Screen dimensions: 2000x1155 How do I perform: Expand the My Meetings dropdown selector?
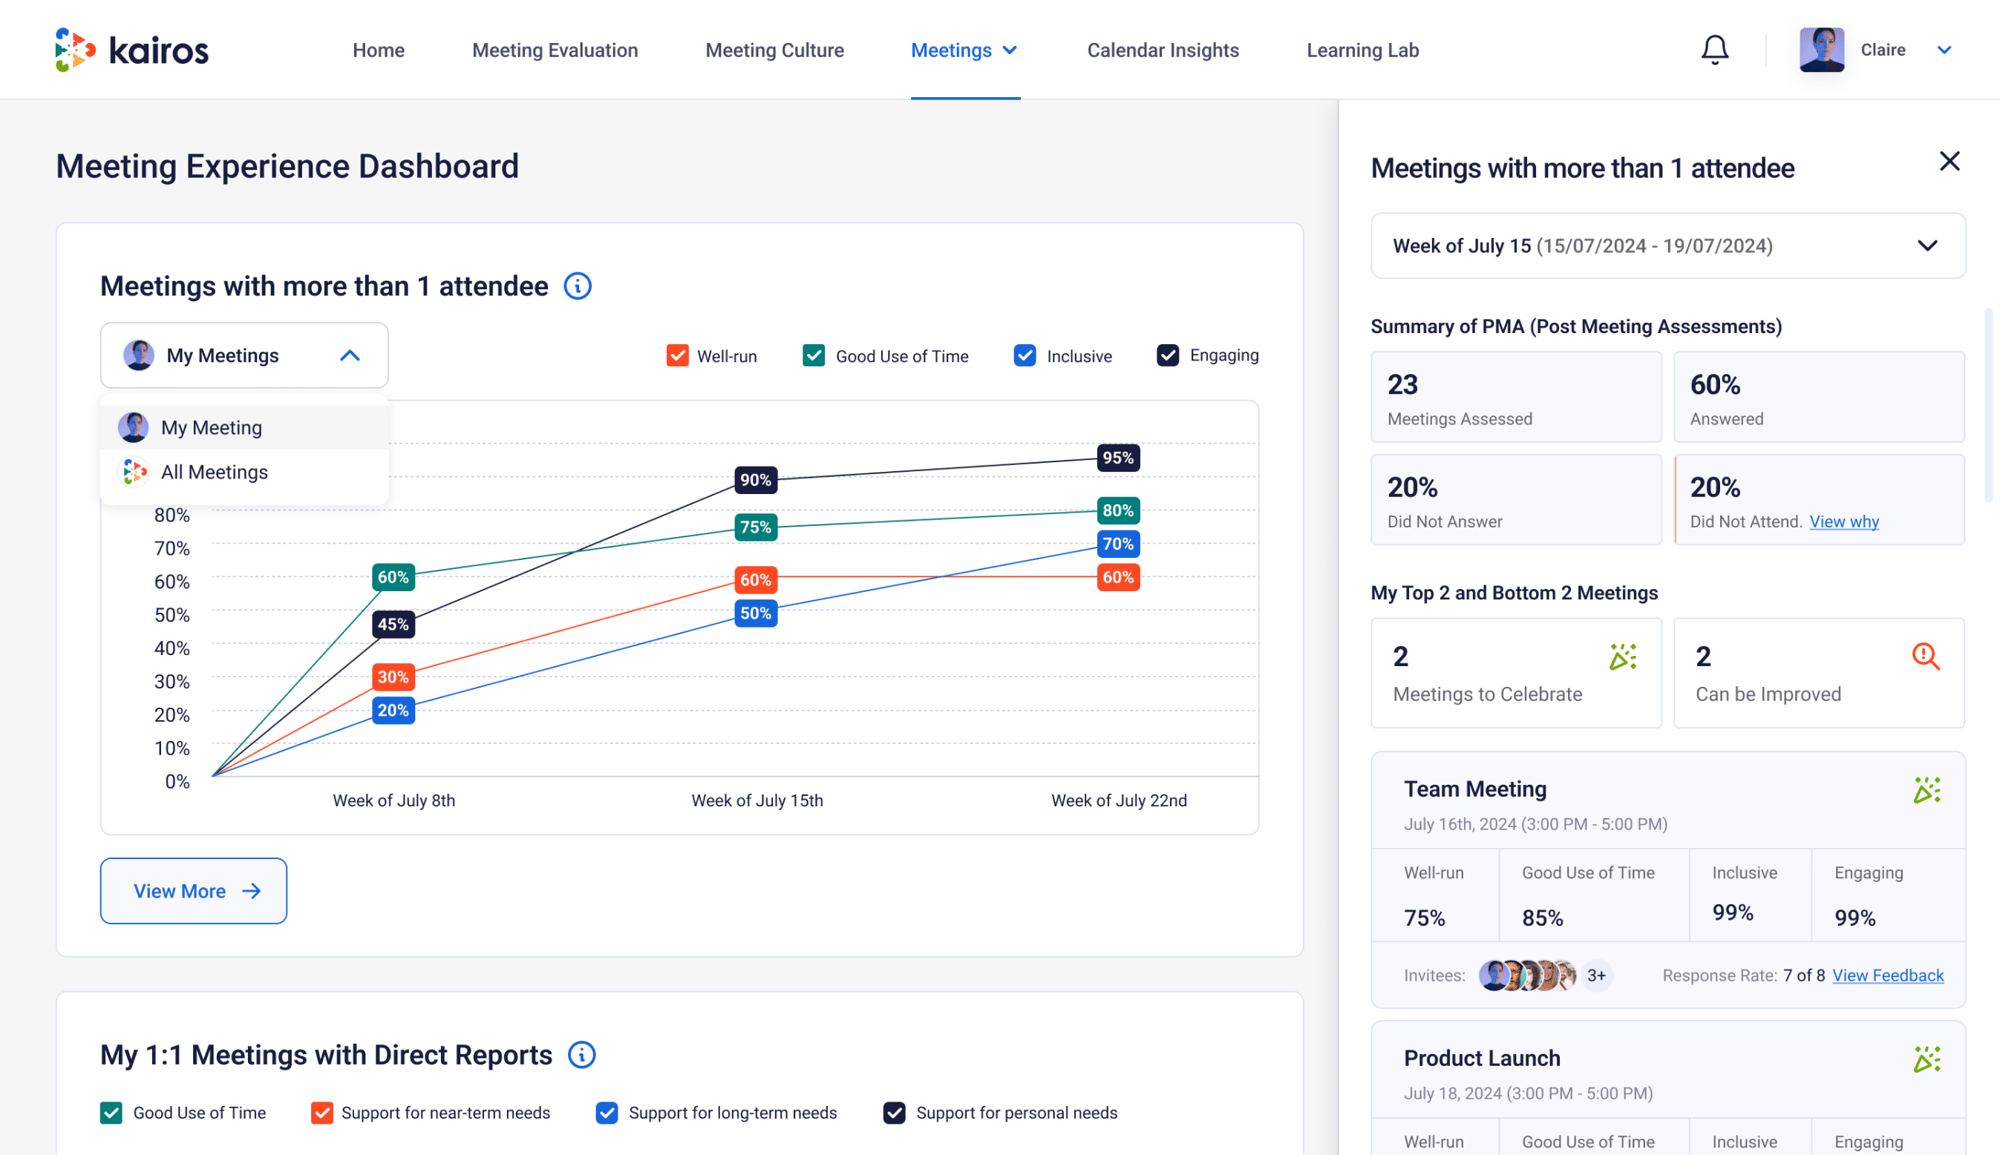click(x=243, y=355)
